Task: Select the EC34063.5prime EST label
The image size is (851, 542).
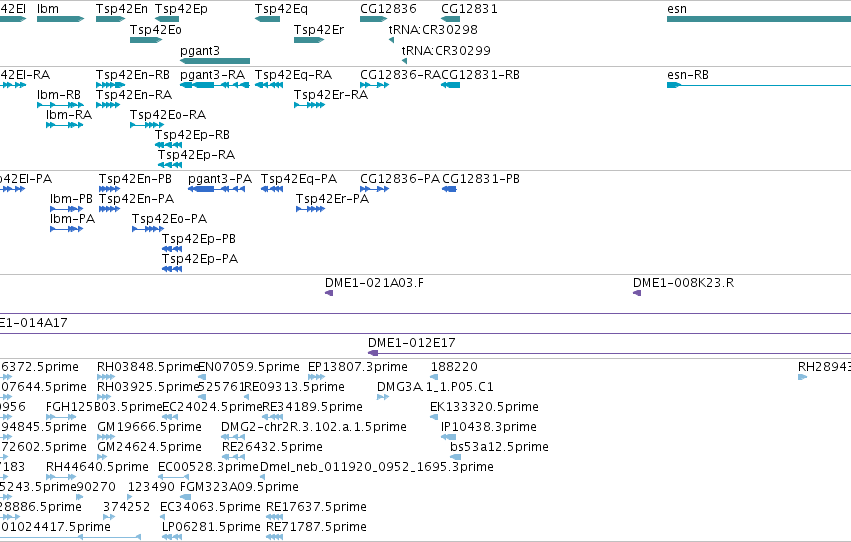Action: point(210,507)
